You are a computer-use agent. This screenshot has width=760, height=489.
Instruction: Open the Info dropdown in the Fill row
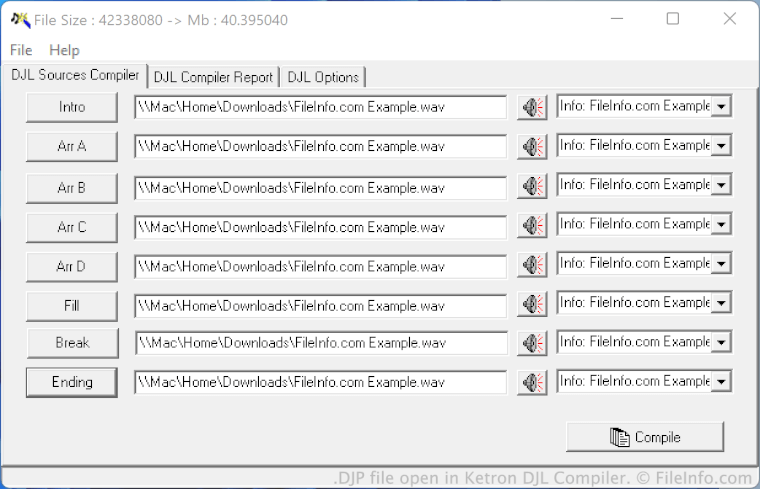tap(721, 302)
